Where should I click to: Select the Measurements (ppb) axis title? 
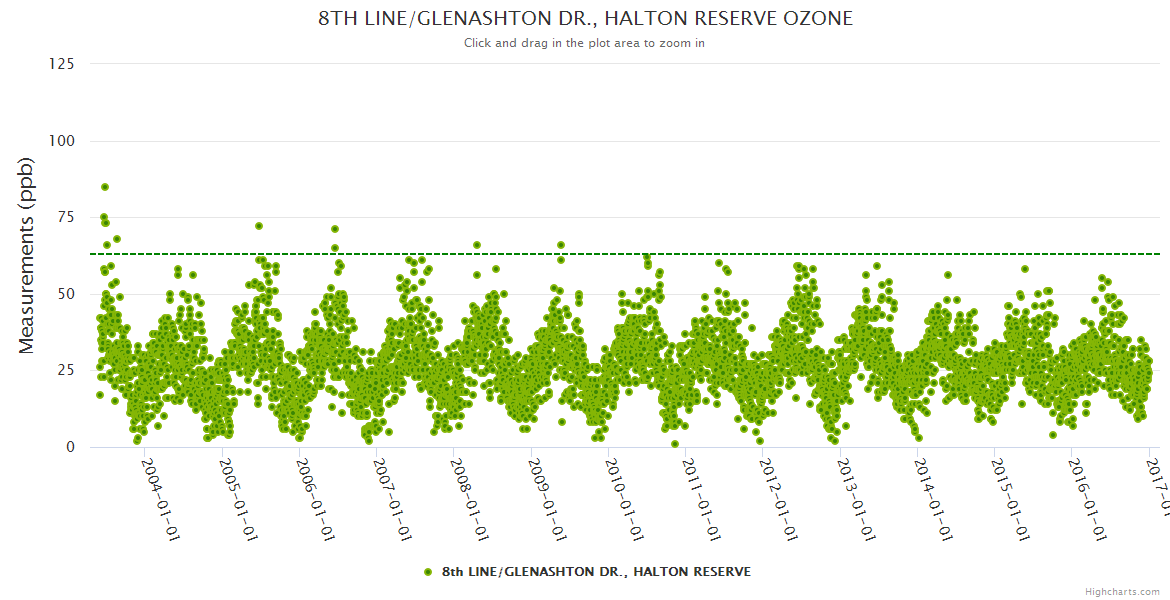tap(27, 256)
